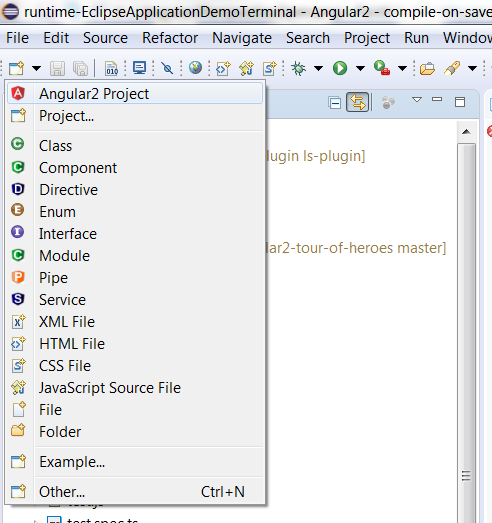This screenshot has height=523, width=492.
Task: Click the highlighter search toolbar icon
Action: point(452,68)
